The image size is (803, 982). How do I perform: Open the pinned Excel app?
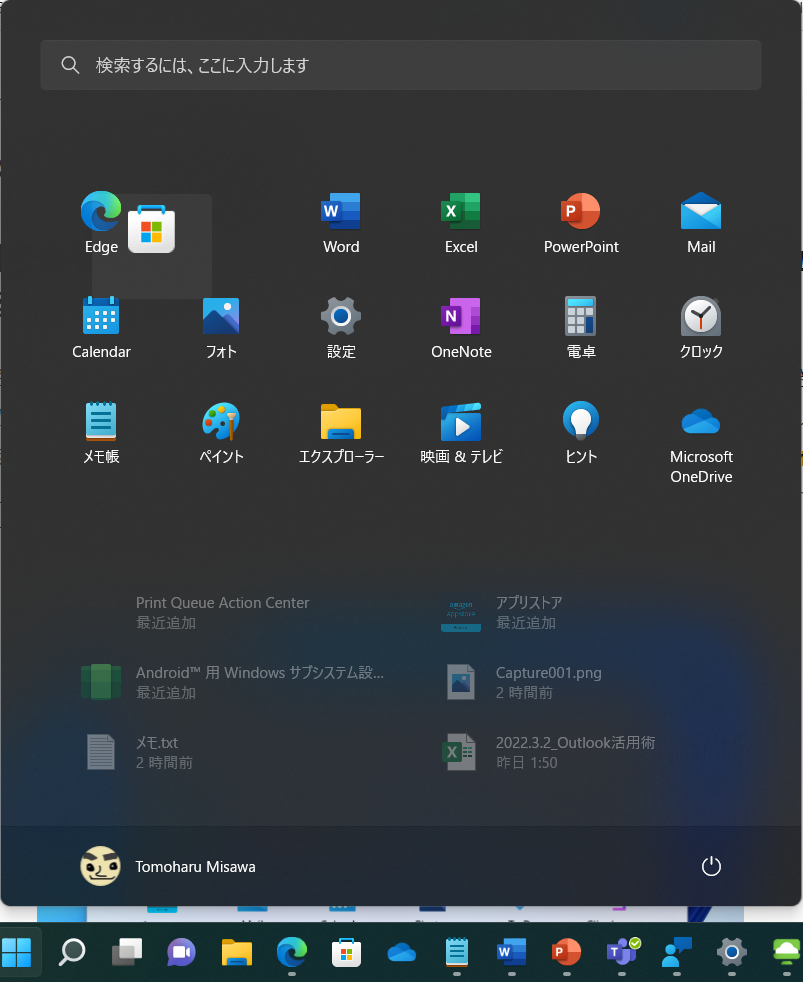tap(461, 223)
